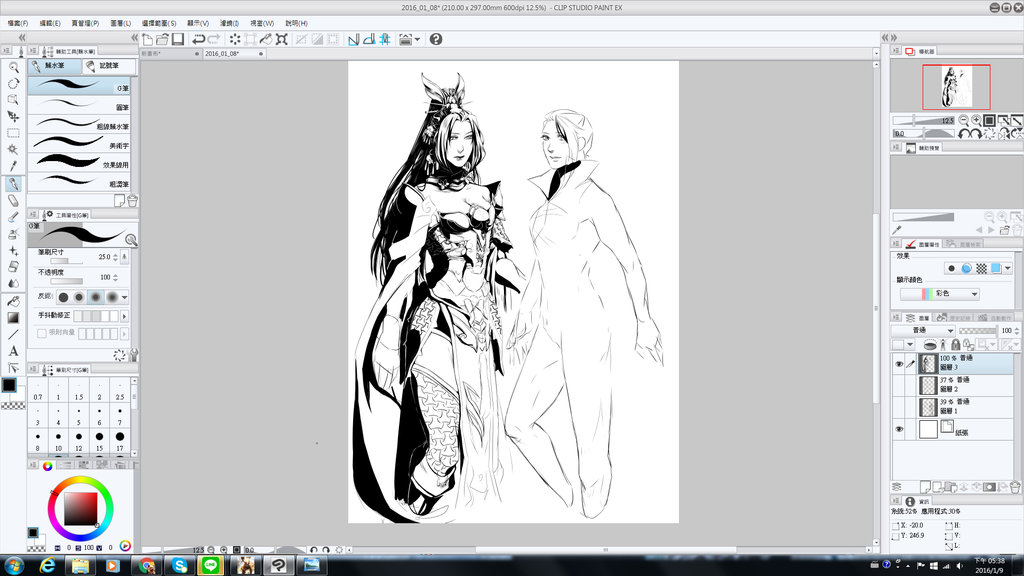The image size is (1024, 576).
Task: Select the second anti-aliasing option circle
Action: [x=79, y=297]
